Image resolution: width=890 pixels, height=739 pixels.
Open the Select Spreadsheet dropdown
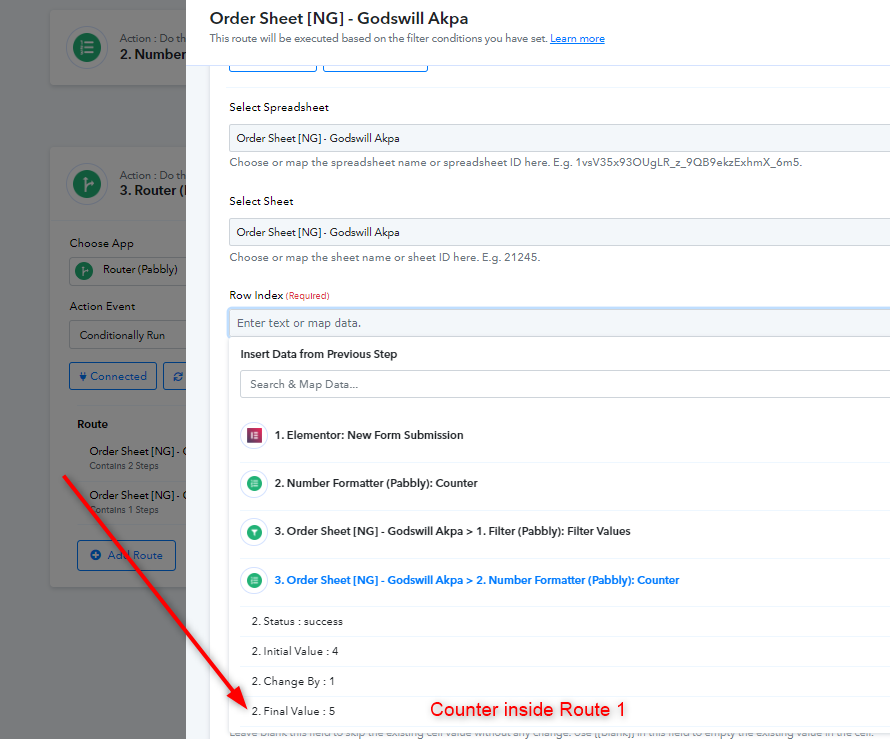559,138
